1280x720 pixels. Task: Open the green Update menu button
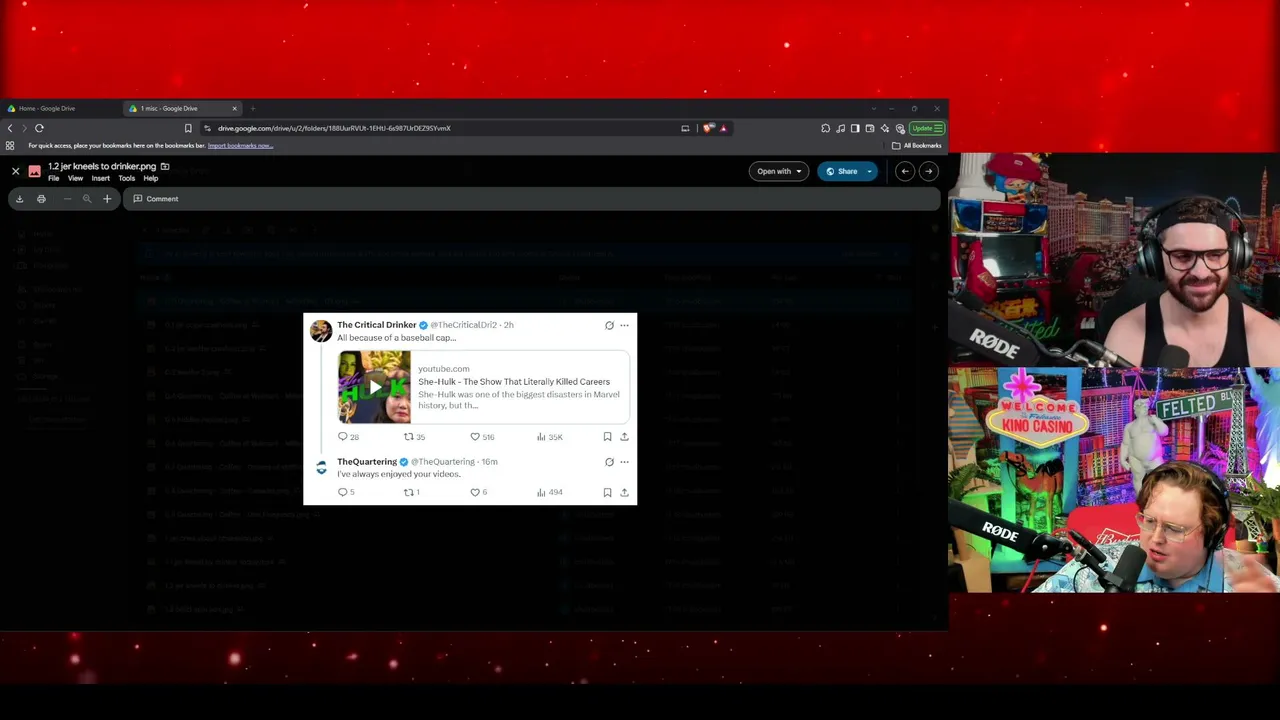pos(927,128)
